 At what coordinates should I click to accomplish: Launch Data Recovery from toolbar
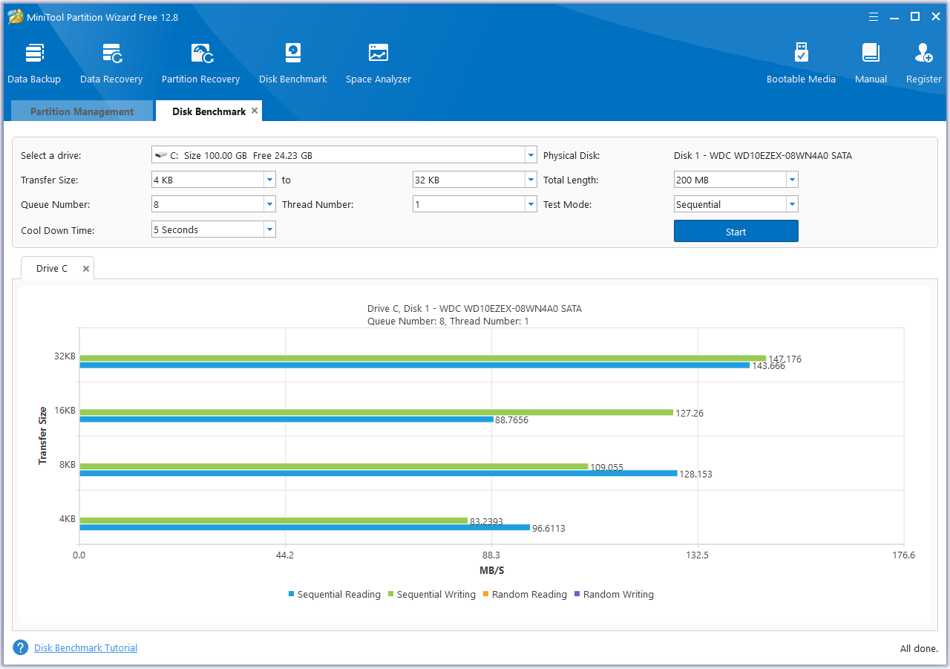pyautogui.click(x=111, y=63)
